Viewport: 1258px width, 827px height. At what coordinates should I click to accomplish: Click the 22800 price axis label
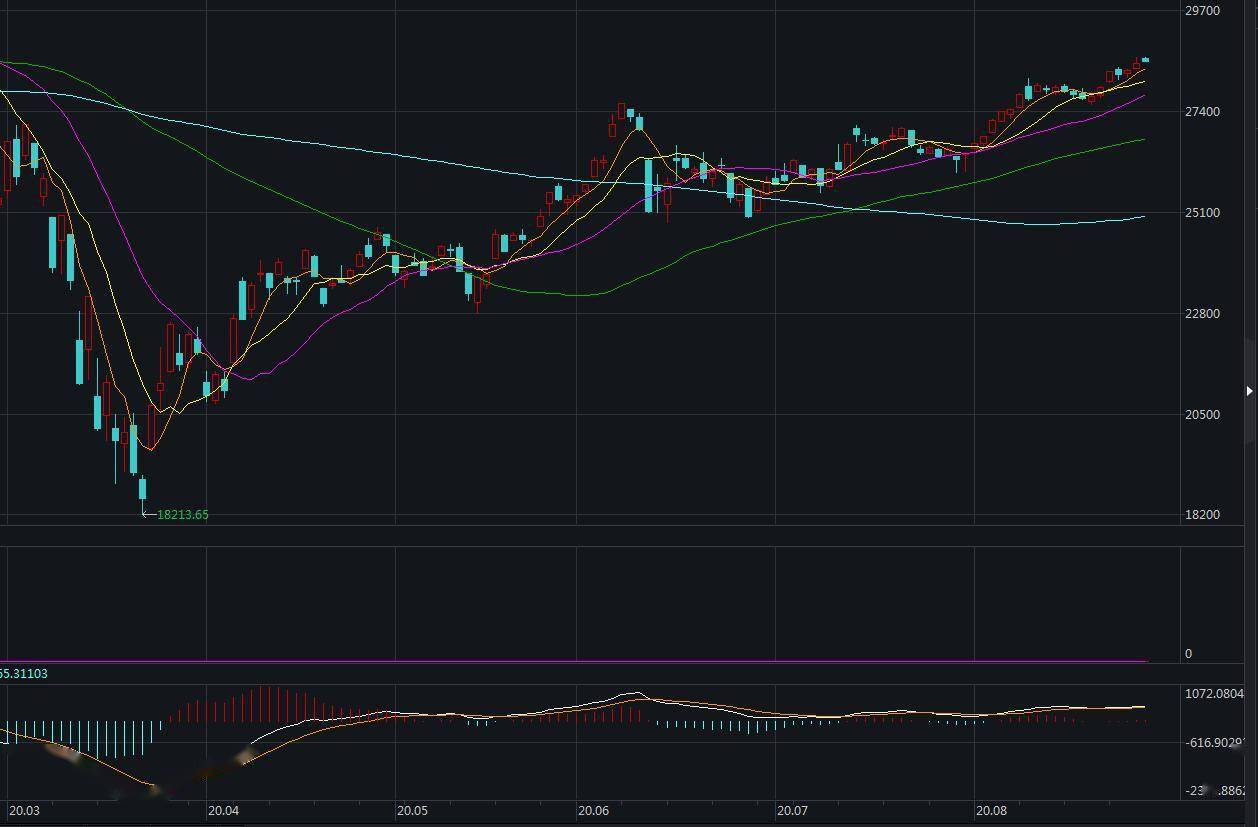pyautogui.click(x=1202, y=313)
